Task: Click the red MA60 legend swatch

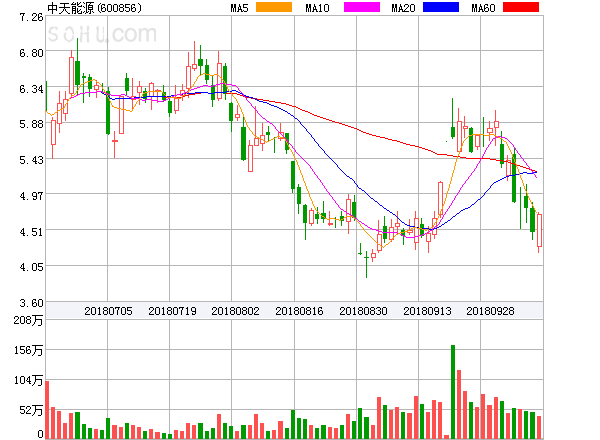Action: click(x=521, y=7)
